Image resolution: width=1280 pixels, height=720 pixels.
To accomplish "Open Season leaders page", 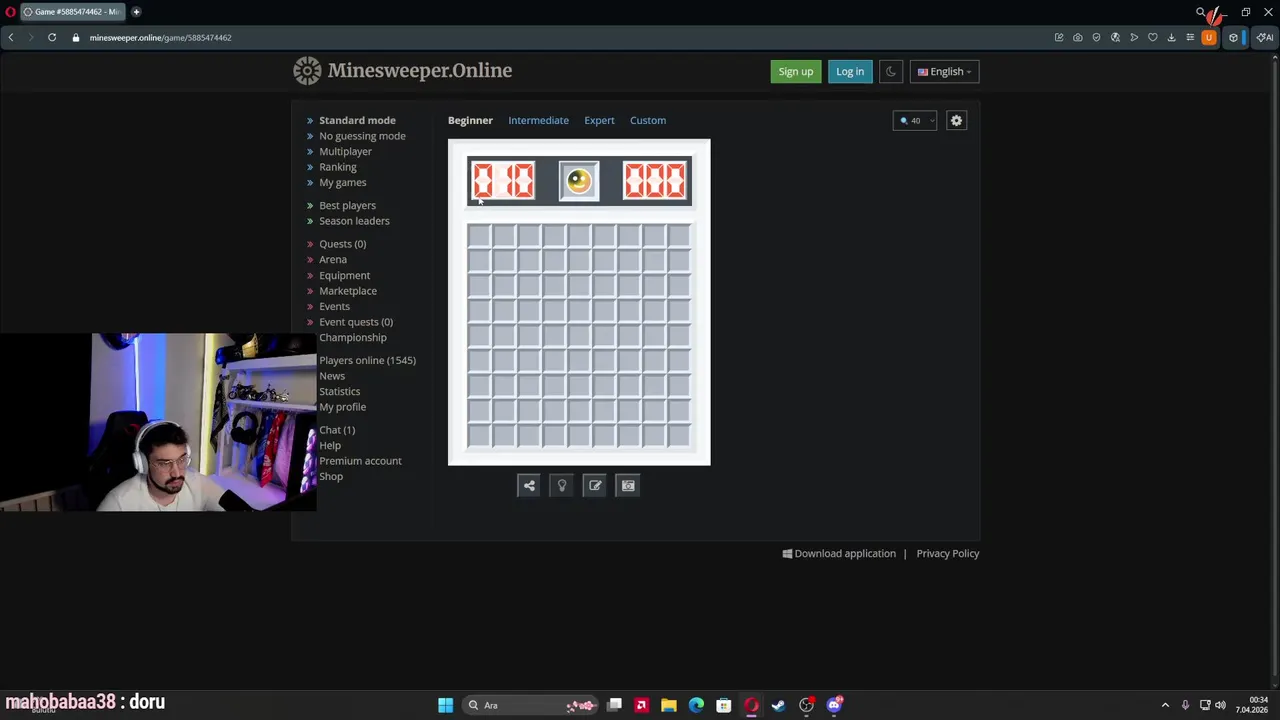I will (x=354, y=221).
